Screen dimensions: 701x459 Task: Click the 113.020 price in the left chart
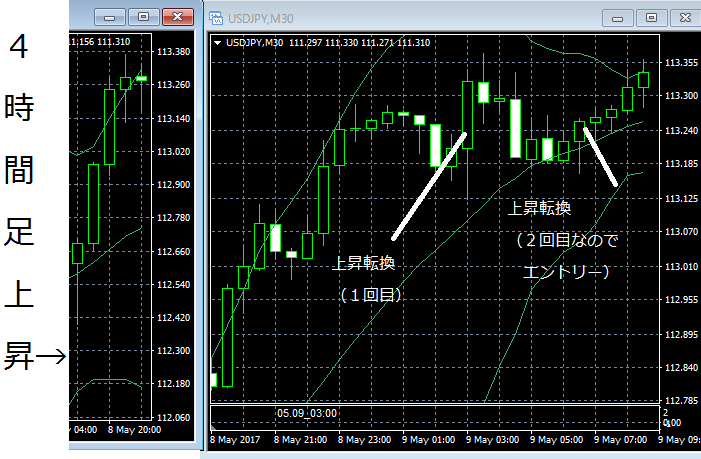[173, 152]
